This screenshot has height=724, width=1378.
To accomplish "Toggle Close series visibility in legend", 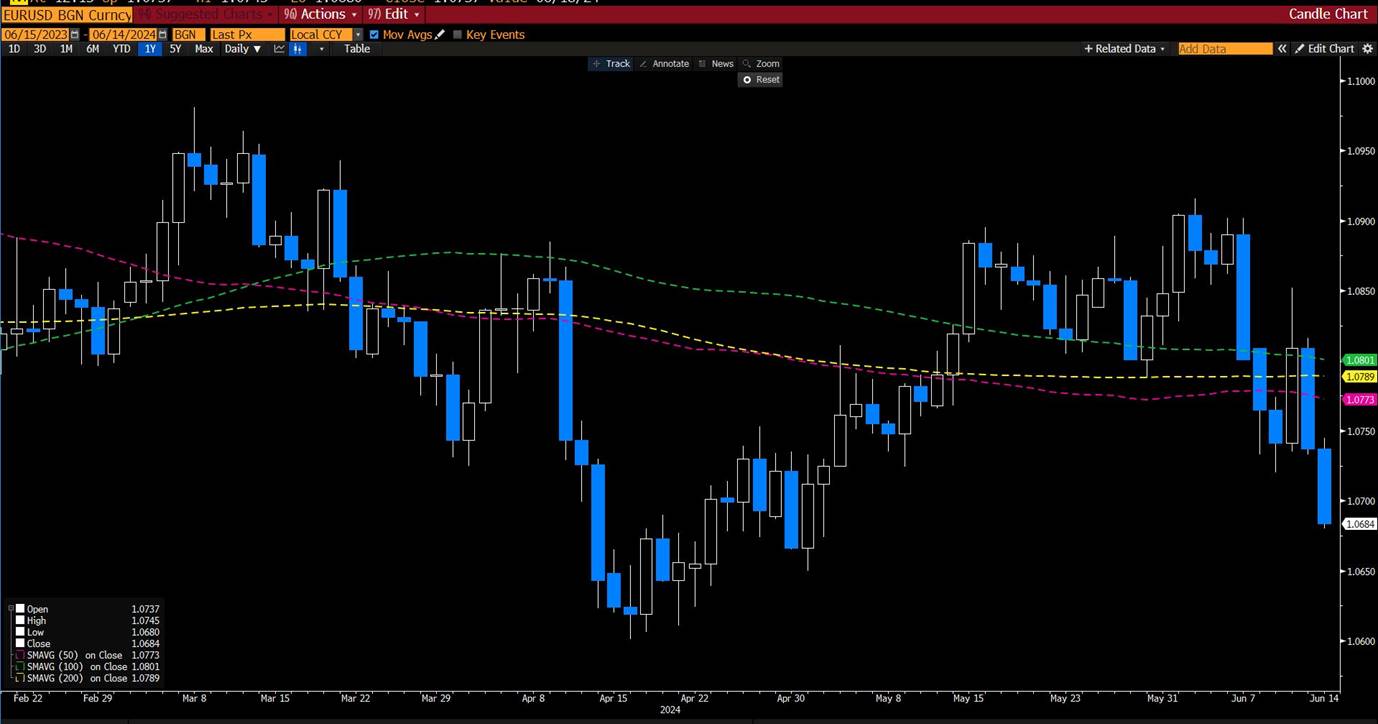I will click(x=20, y=643).
